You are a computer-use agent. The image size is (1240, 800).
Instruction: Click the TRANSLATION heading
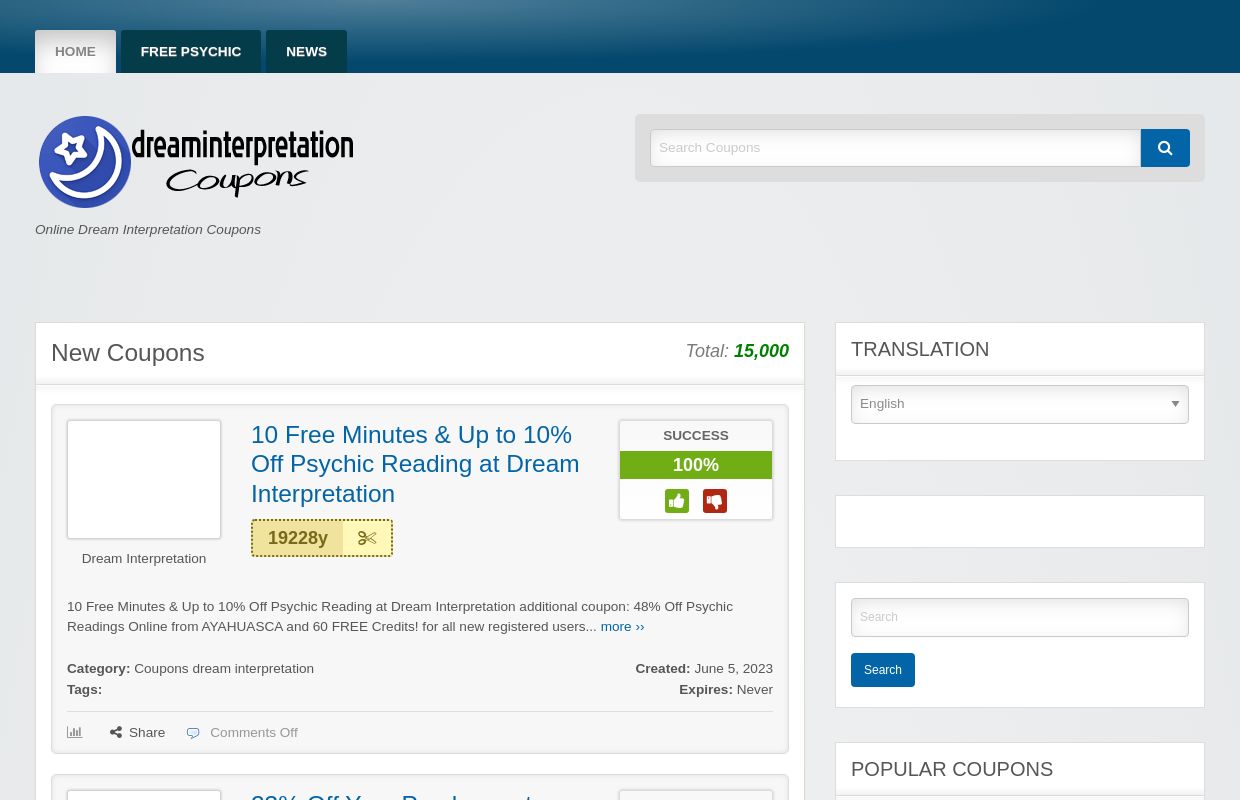click(x=920, y=349)
